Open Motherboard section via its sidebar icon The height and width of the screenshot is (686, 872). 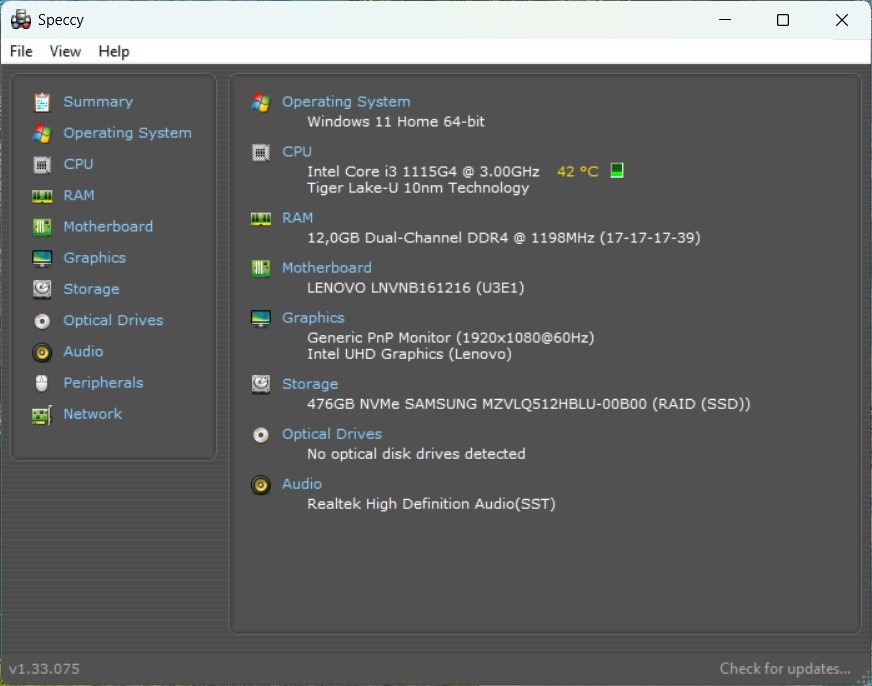click(41, 226)
